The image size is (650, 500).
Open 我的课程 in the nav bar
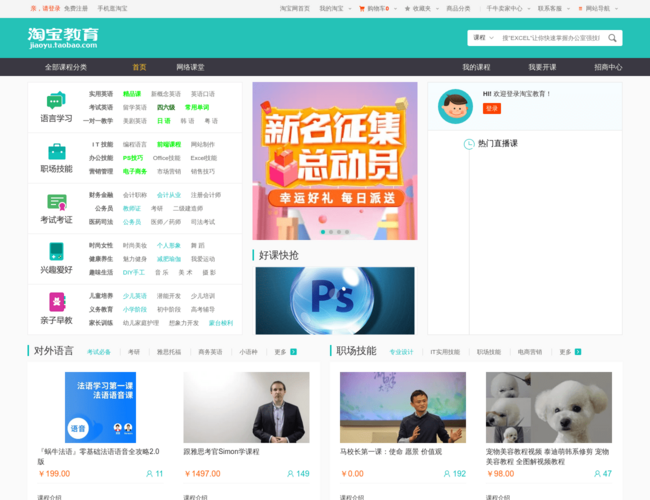point(476,67)
